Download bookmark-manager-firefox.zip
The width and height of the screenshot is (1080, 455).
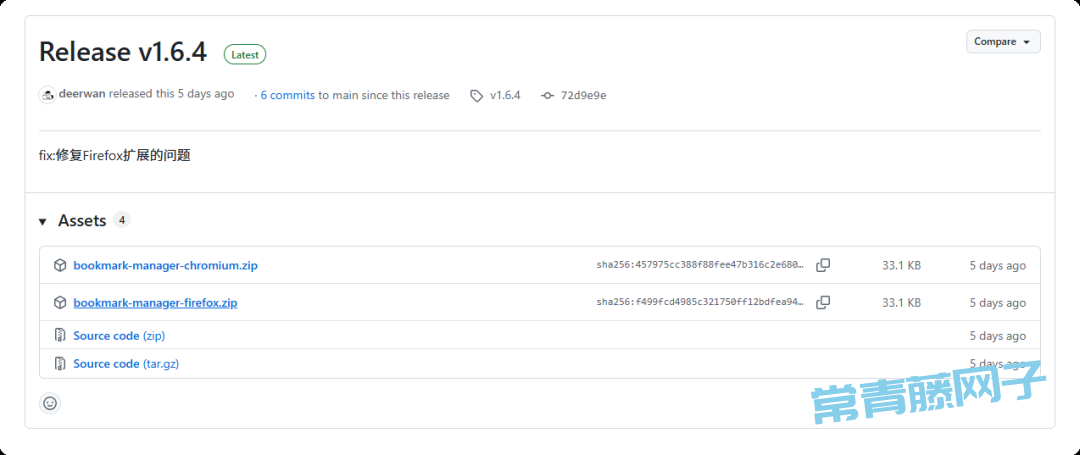tap(155, 302)
